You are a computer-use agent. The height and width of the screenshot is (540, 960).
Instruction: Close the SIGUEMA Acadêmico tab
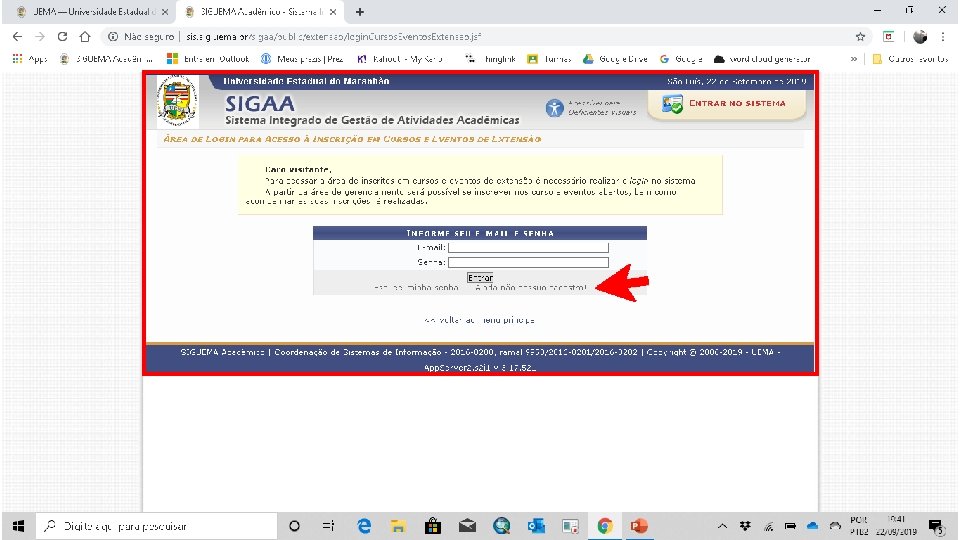pyautogui.click(x=332, y=12)
